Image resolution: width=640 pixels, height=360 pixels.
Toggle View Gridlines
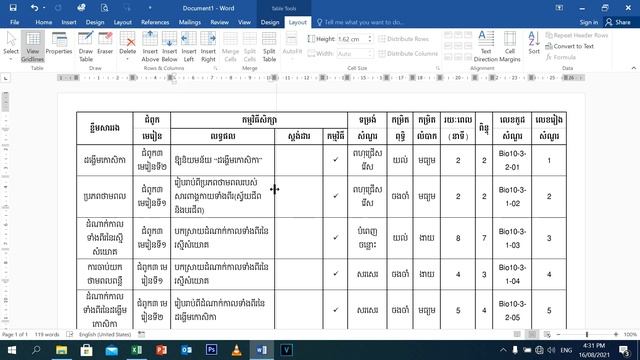point(33,47)
